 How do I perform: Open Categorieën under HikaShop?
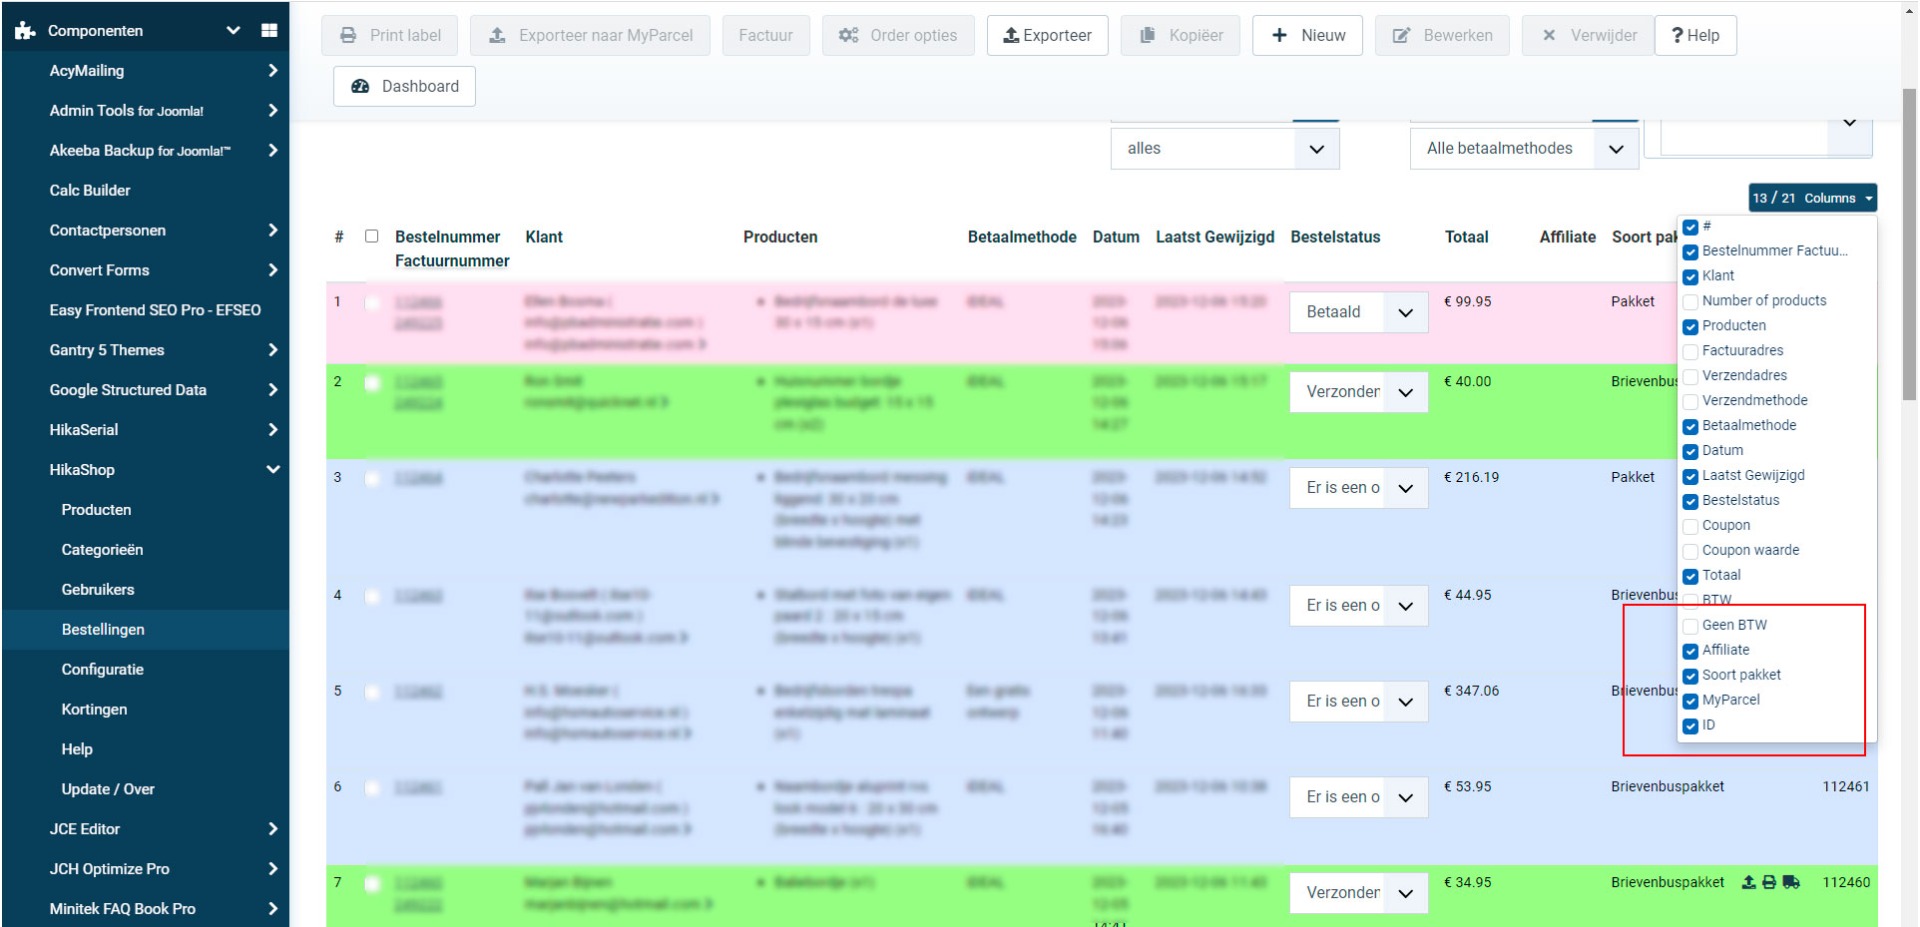102,549
